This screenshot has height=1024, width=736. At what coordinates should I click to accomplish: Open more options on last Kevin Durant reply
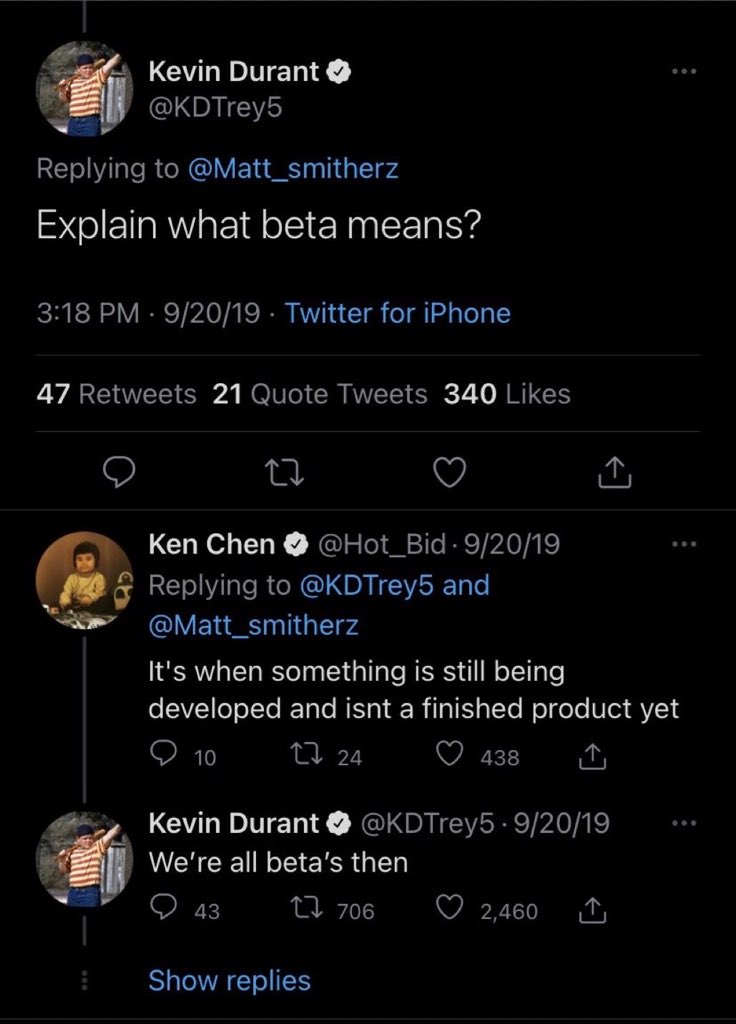tap(683, 824)
